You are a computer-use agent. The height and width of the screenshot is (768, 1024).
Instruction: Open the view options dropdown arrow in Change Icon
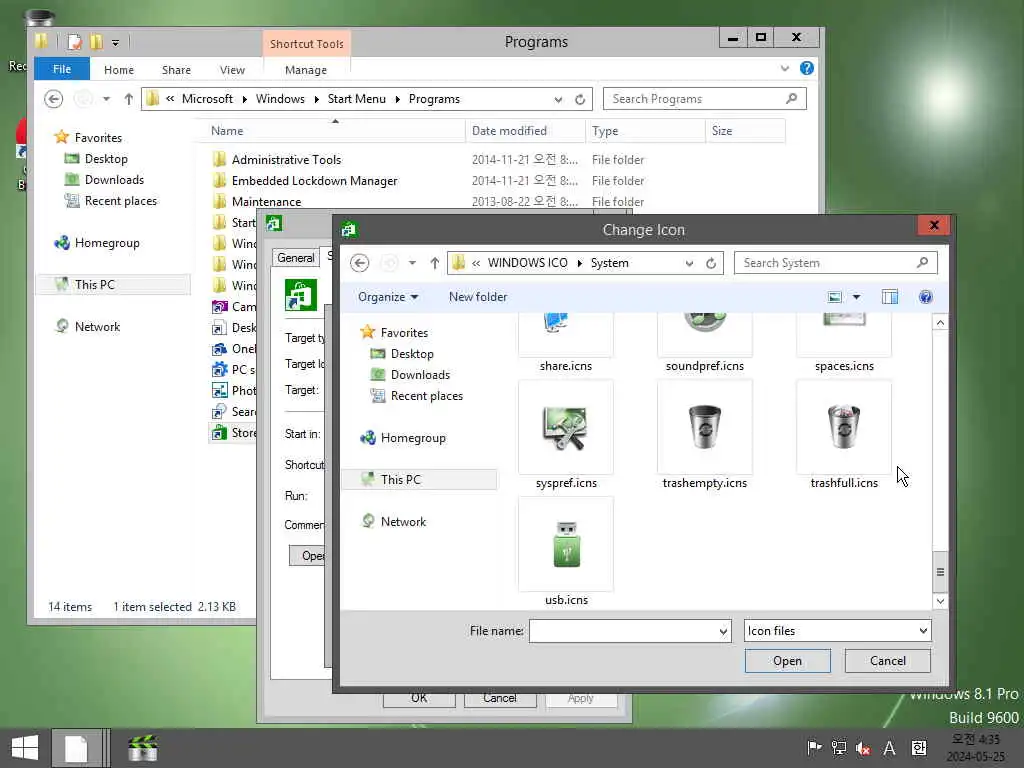pos(856,297)
